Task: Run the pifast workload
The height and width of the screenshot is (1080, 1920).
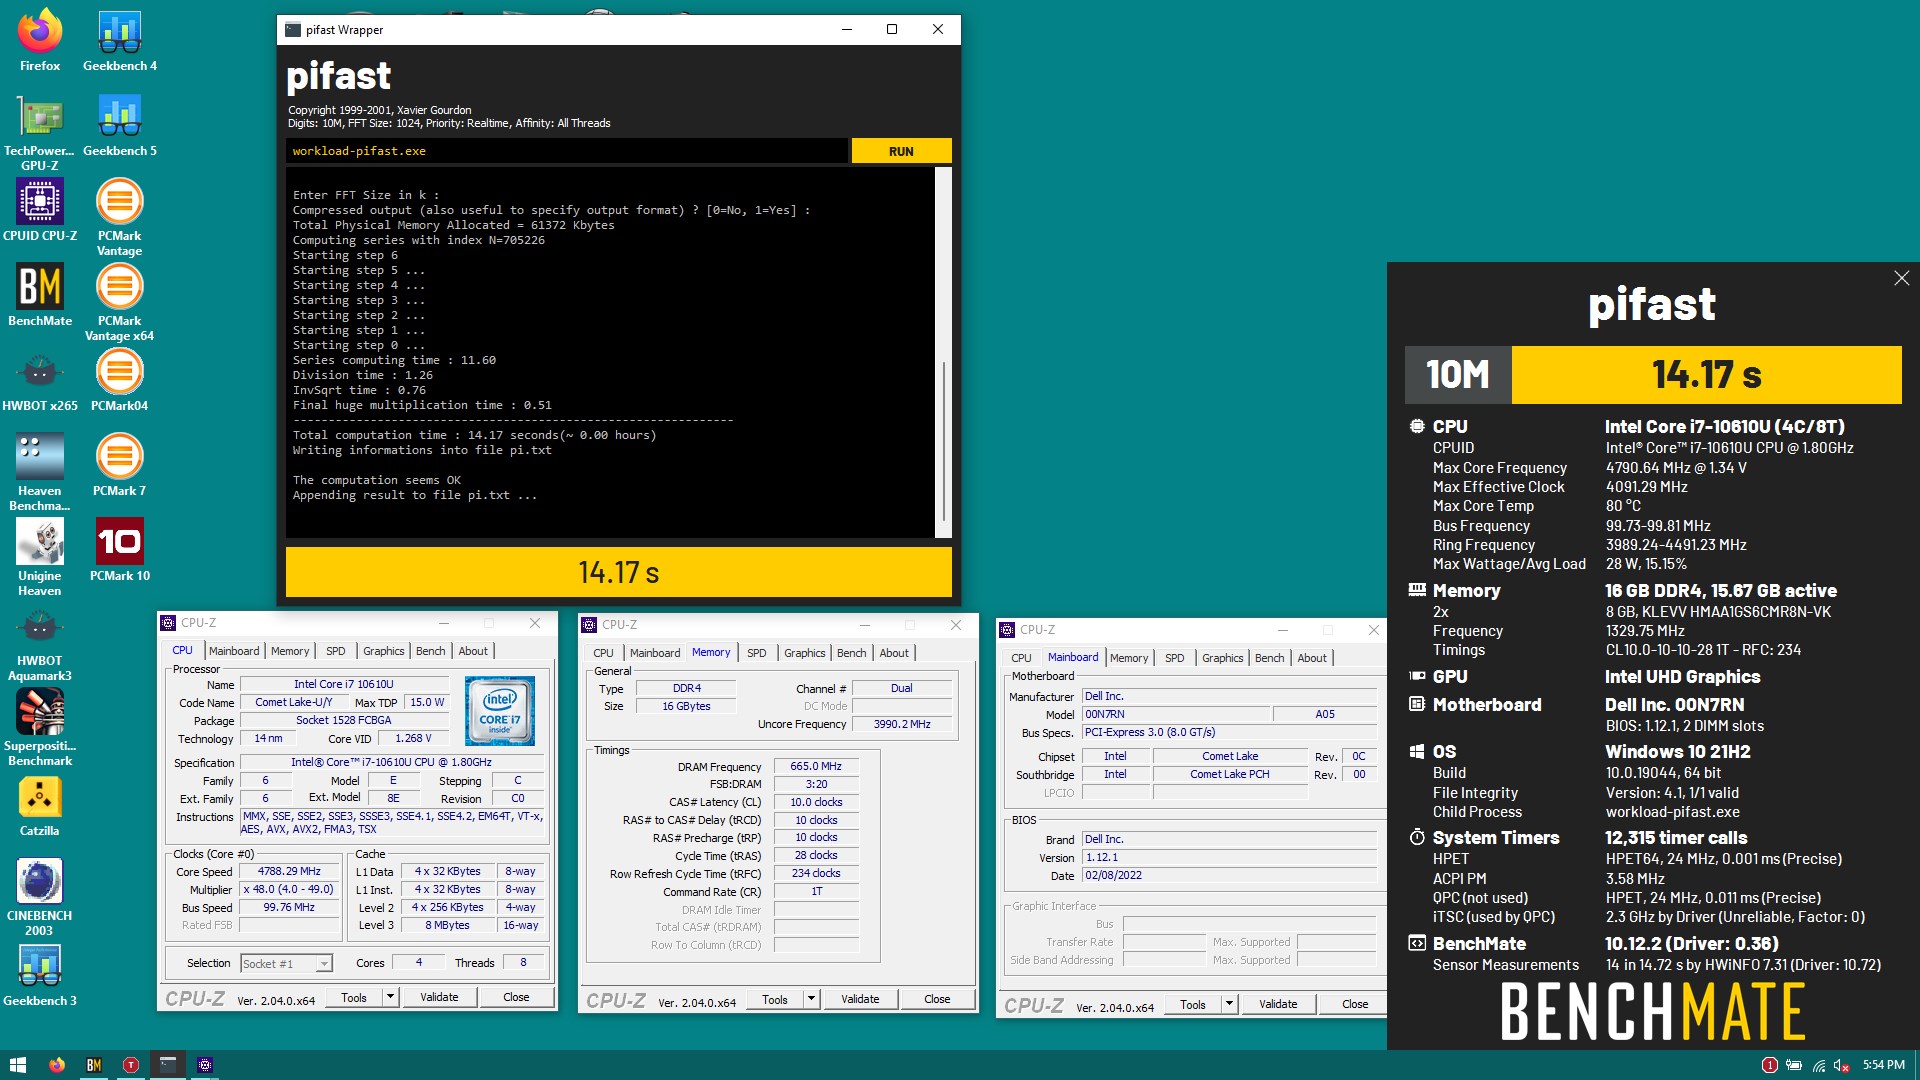Action: coord(901,151)
